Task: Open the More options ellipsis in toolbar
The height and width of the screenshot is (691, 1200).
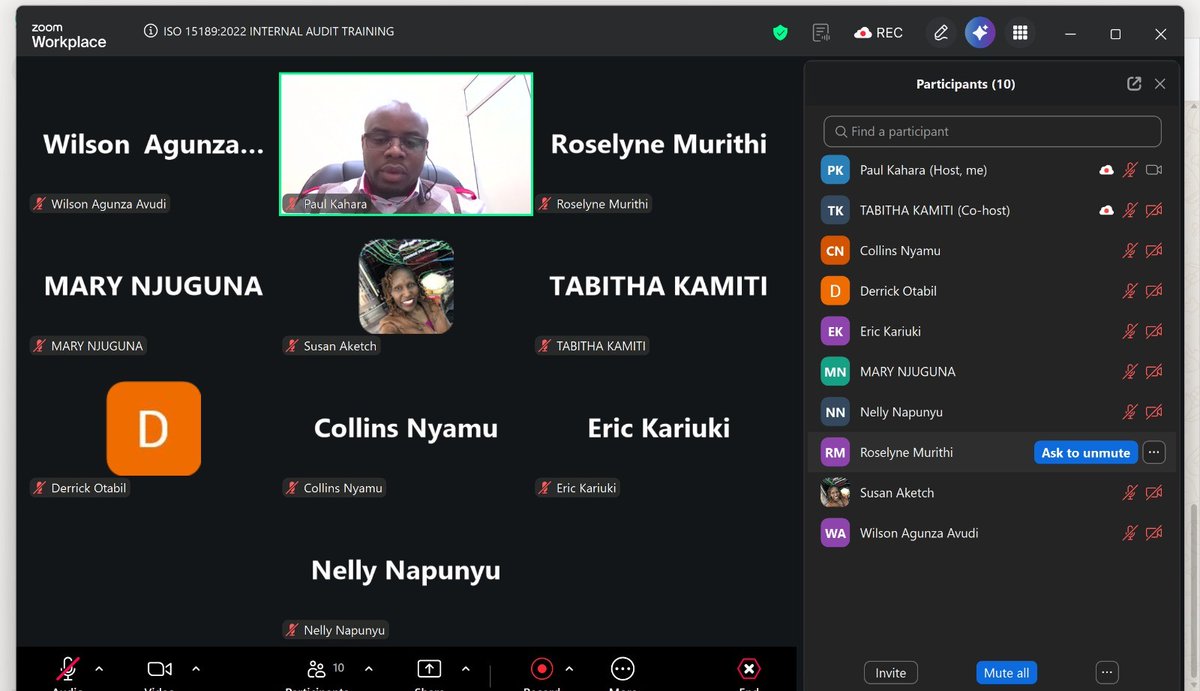Action: click(622, 669)
